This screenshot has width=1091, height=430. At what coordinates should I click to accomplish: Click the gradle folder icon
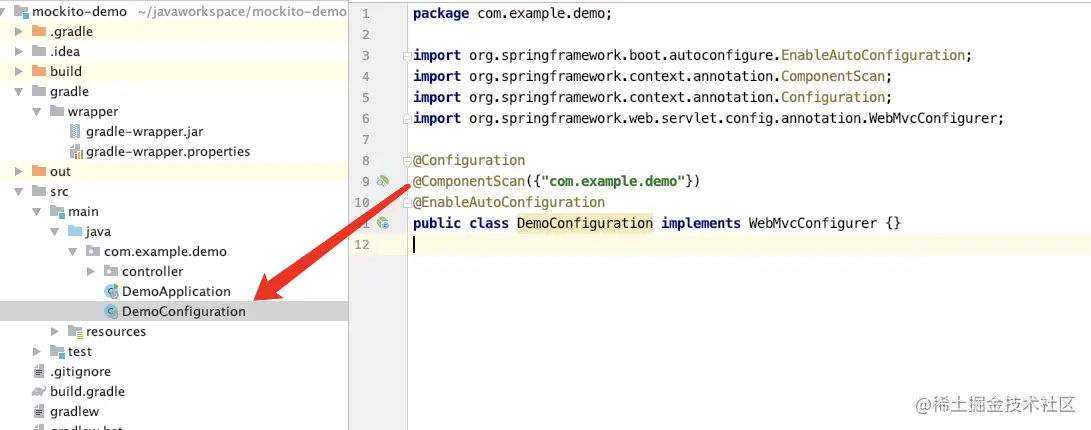[x=39, y=91]
